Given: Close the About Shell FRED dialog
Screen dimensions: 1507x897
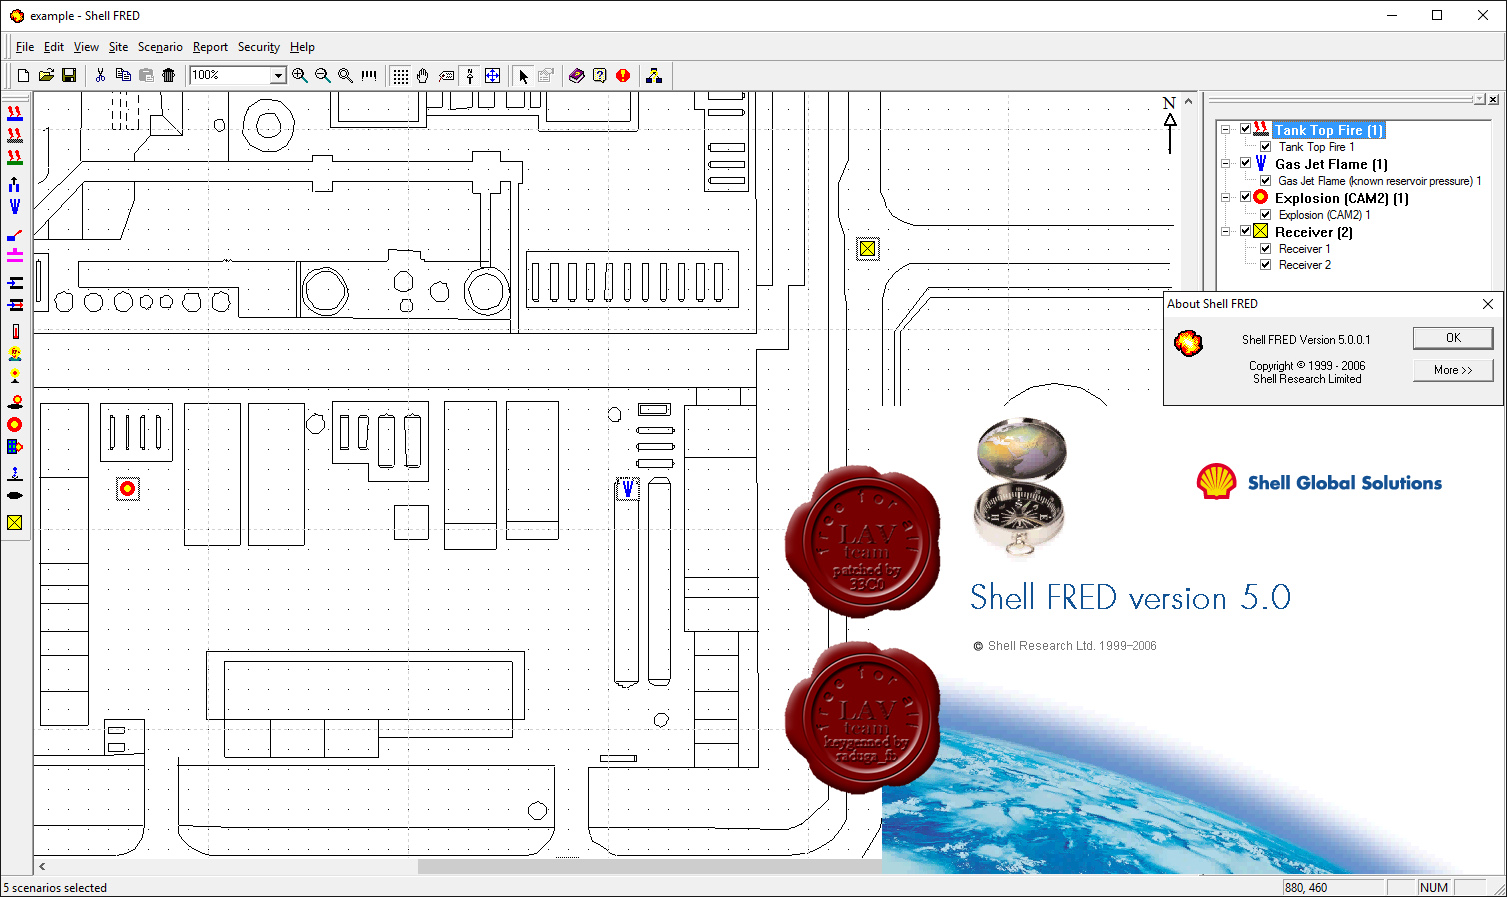Looking at the screenshot, I should click(x=1488, y=304).
